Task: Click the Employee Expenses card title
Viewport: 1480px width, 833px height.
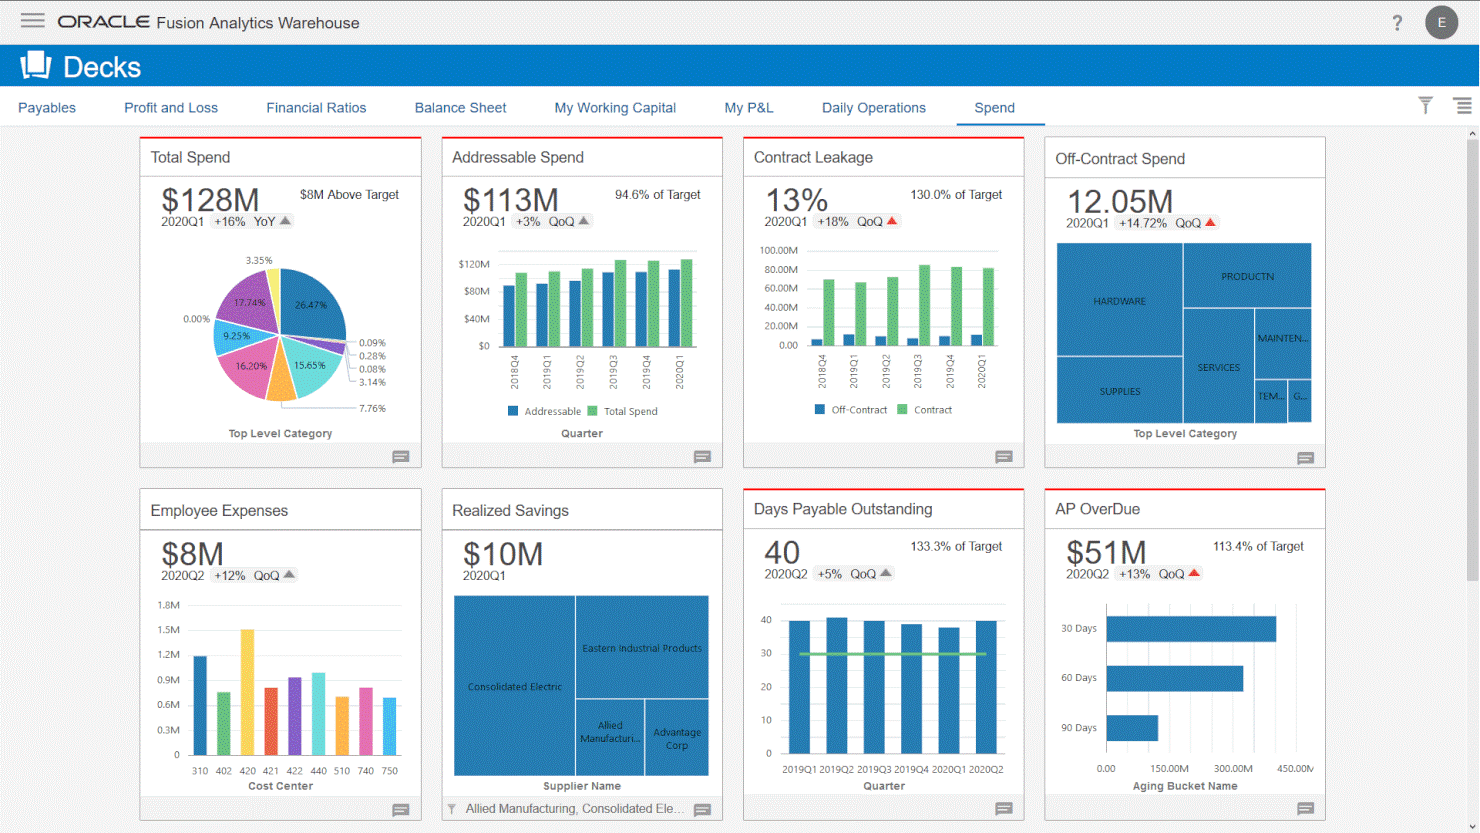Action: coord(219,511)
